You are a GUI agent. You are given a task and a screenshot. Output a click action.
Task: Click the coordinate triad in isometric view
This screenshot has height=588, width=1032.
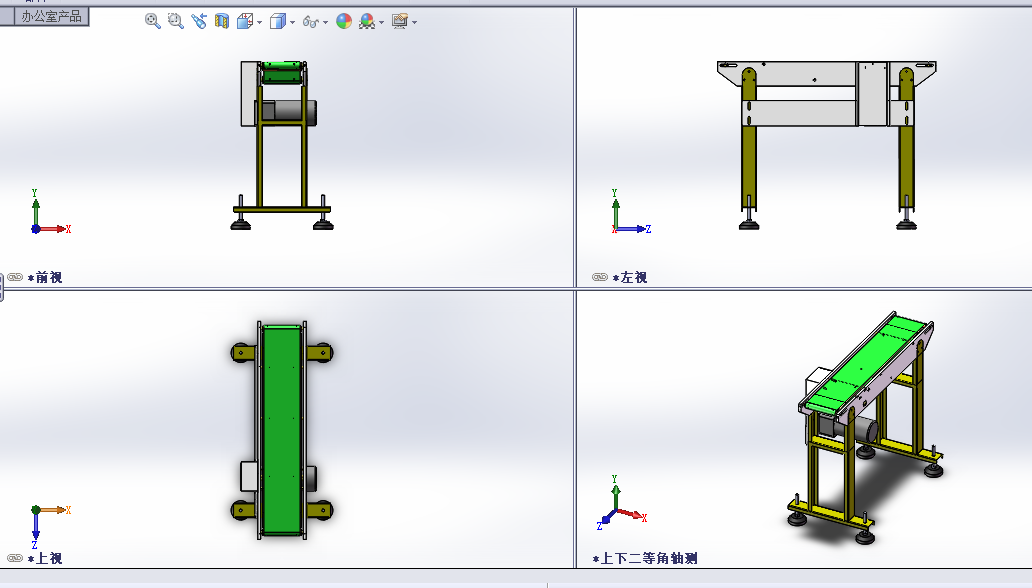(621, 502)
